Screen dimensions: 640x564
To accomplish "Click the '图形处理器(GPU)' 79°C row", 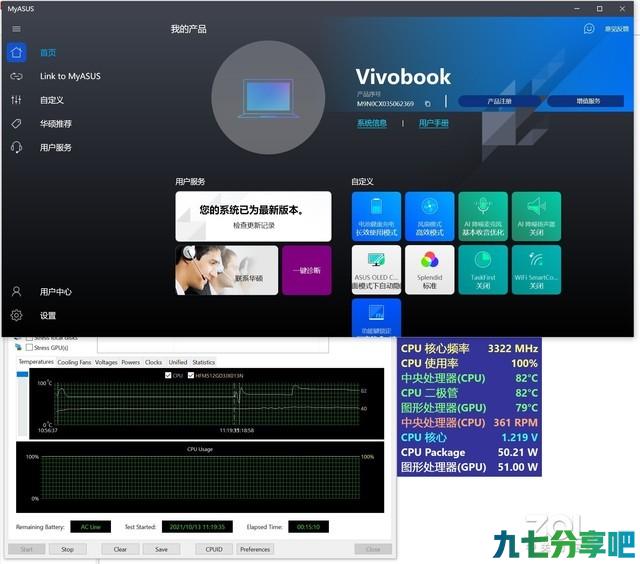I will [469, 408].
